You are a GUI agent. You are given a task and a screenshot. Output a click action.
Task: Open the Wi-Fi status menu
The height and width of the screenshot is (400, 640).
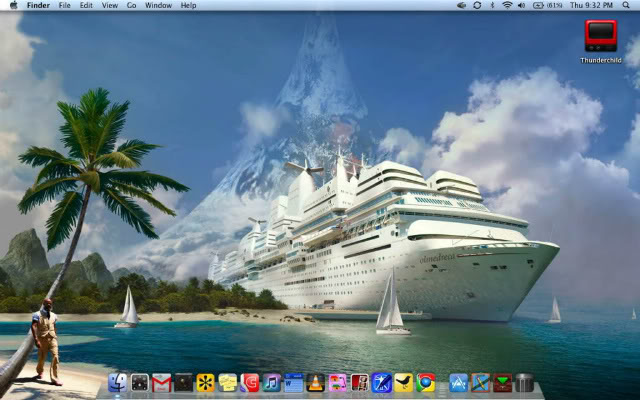[x=507, y=5]
